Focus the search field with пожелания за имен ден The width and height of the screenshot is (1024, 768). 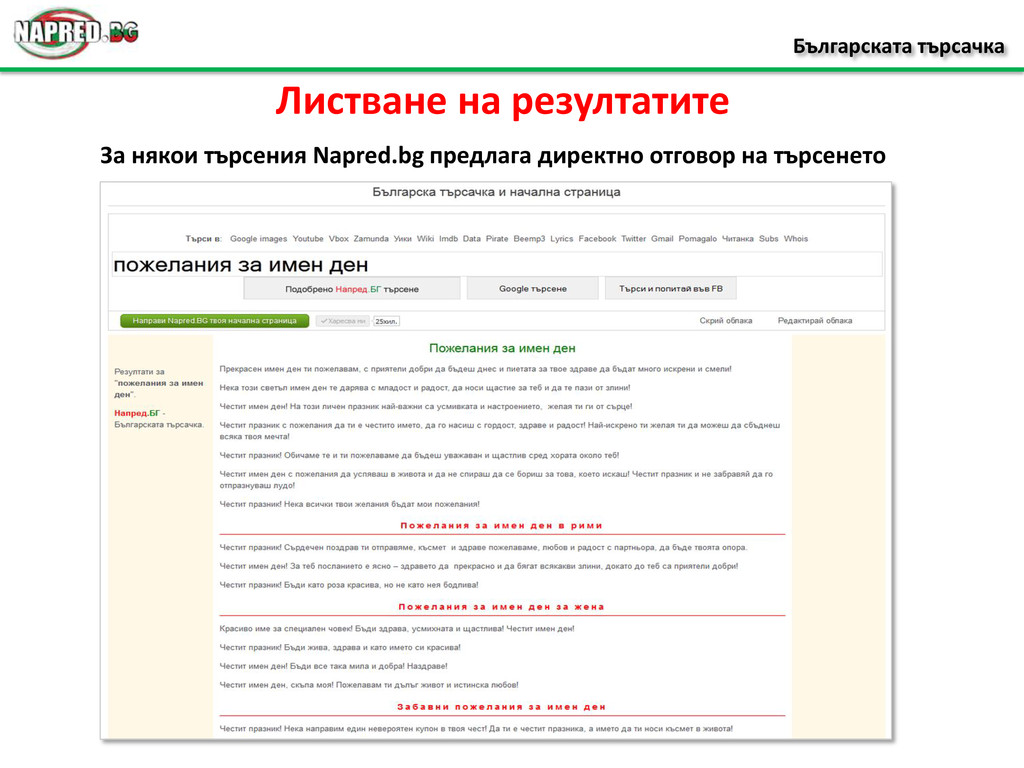click(496, 264)
